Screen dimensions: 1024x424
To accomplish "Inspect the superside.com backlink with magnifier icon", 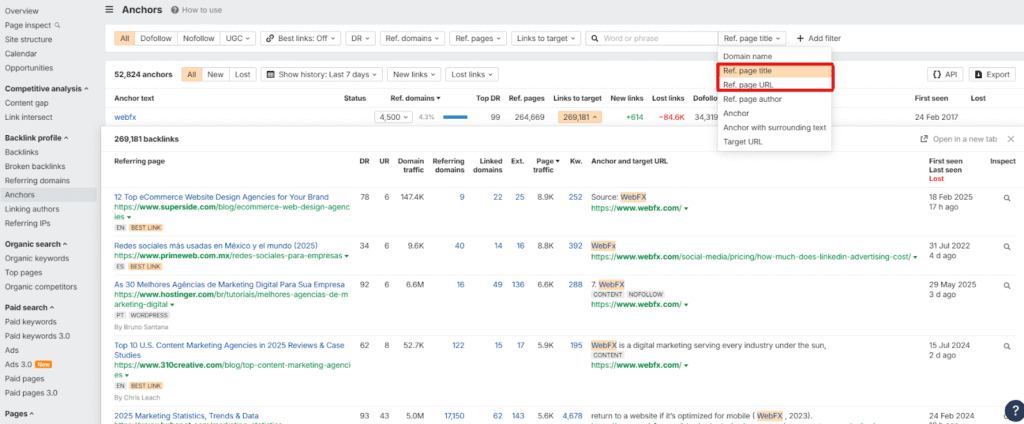I will 1008,198.
